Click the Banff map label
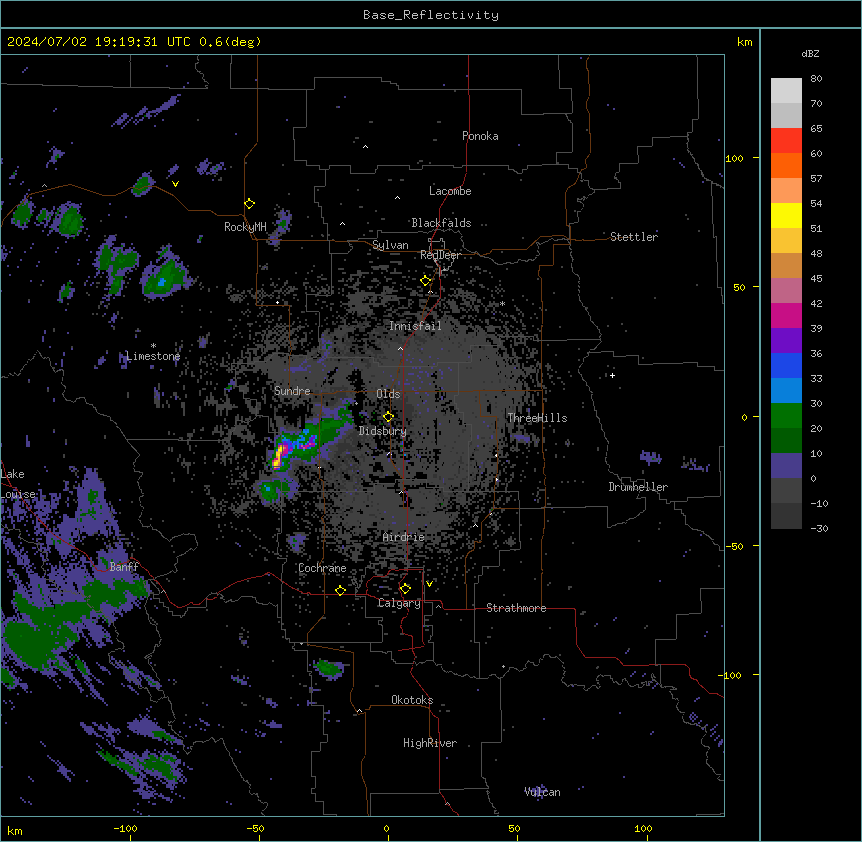This screenshot has width=862, height=842. 124,567
